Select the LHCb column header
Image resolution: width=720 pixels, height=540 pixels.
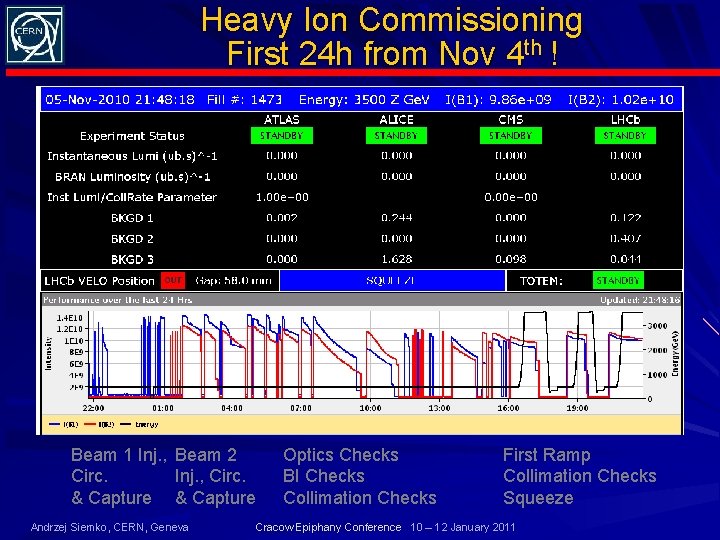click(x=625, y=120)
